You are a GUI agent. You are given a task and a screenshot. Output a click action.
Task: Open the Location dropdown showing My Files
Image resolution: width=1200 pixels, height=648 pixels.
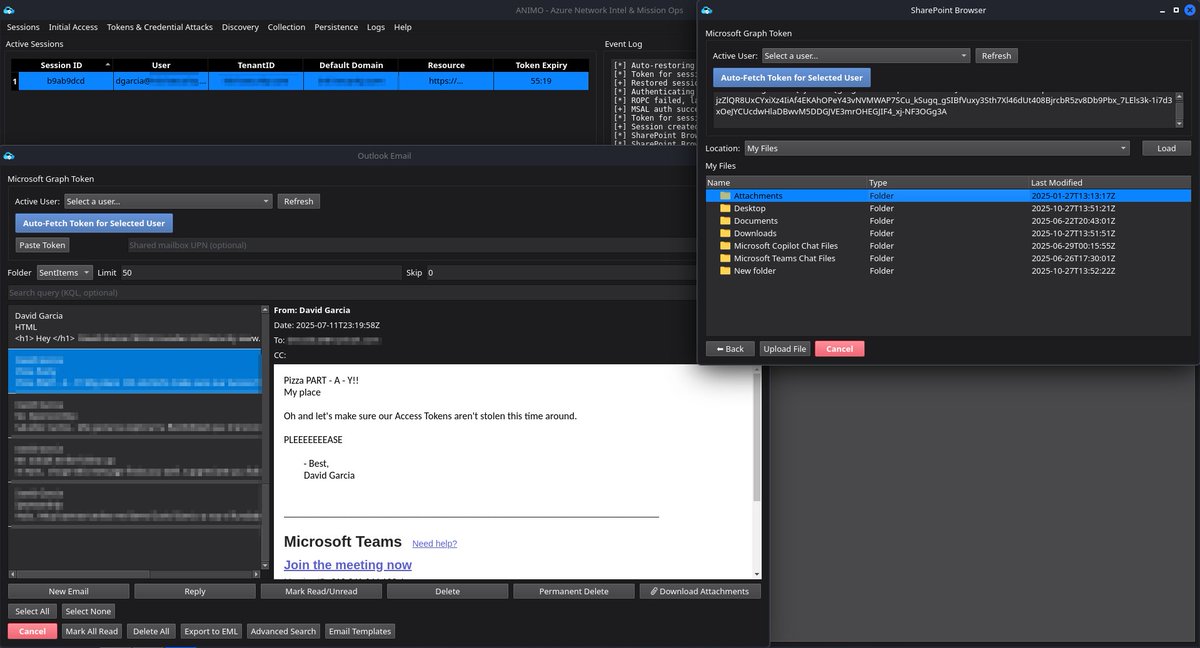936,148
